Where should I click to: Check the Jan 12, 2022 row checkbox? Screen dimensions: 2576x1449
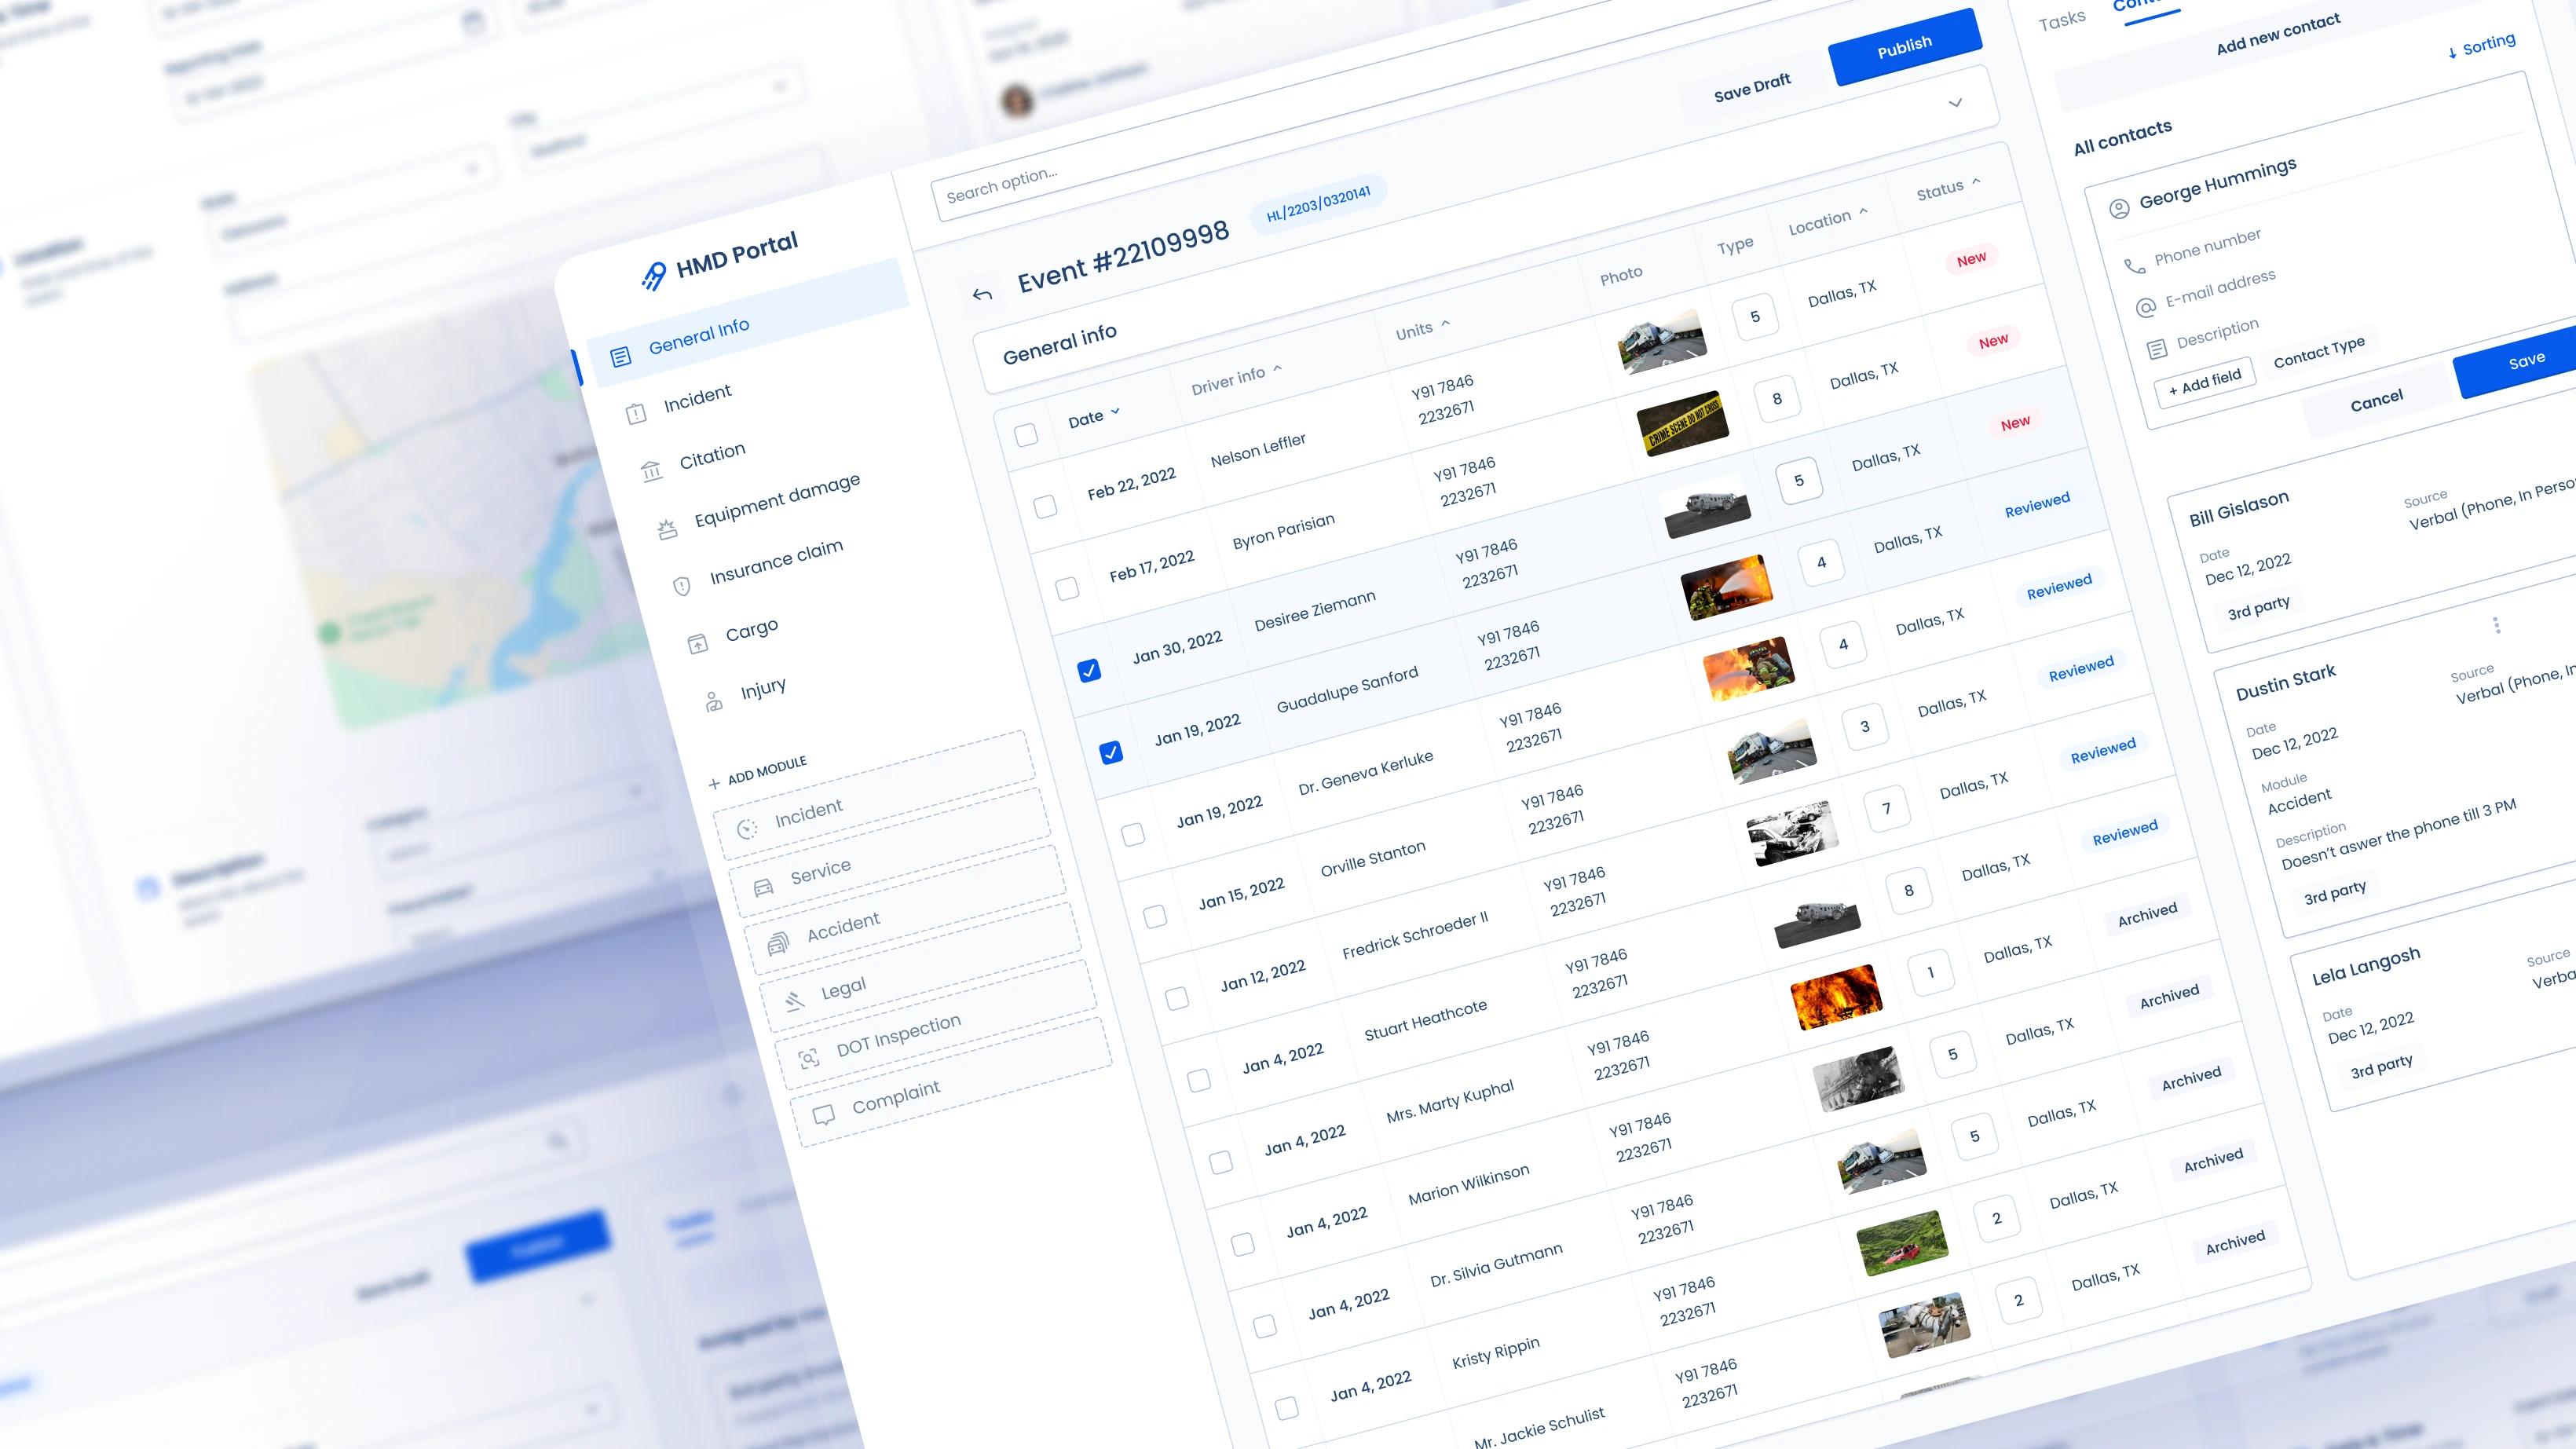click(1177, 998)
